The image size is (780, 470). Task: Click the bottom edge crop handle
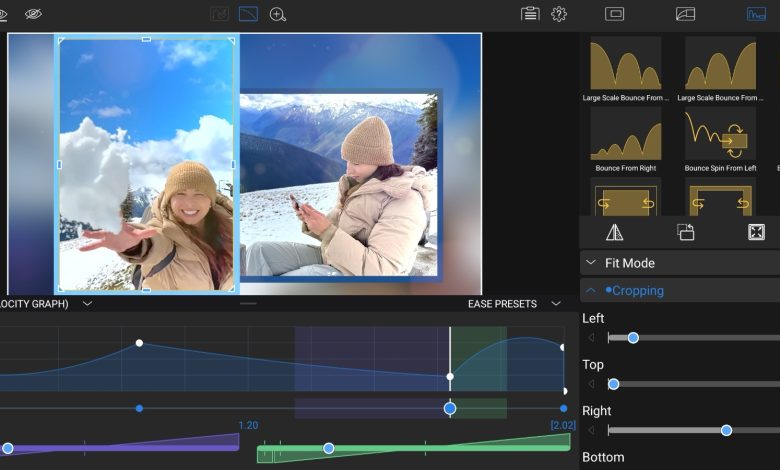click(146, 289)
